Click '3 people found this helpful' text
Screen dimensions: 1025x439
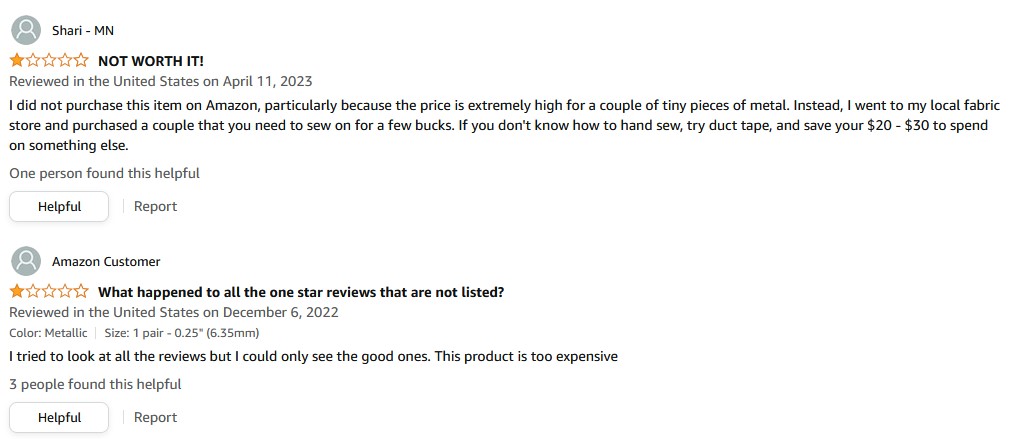coord(95,384)
